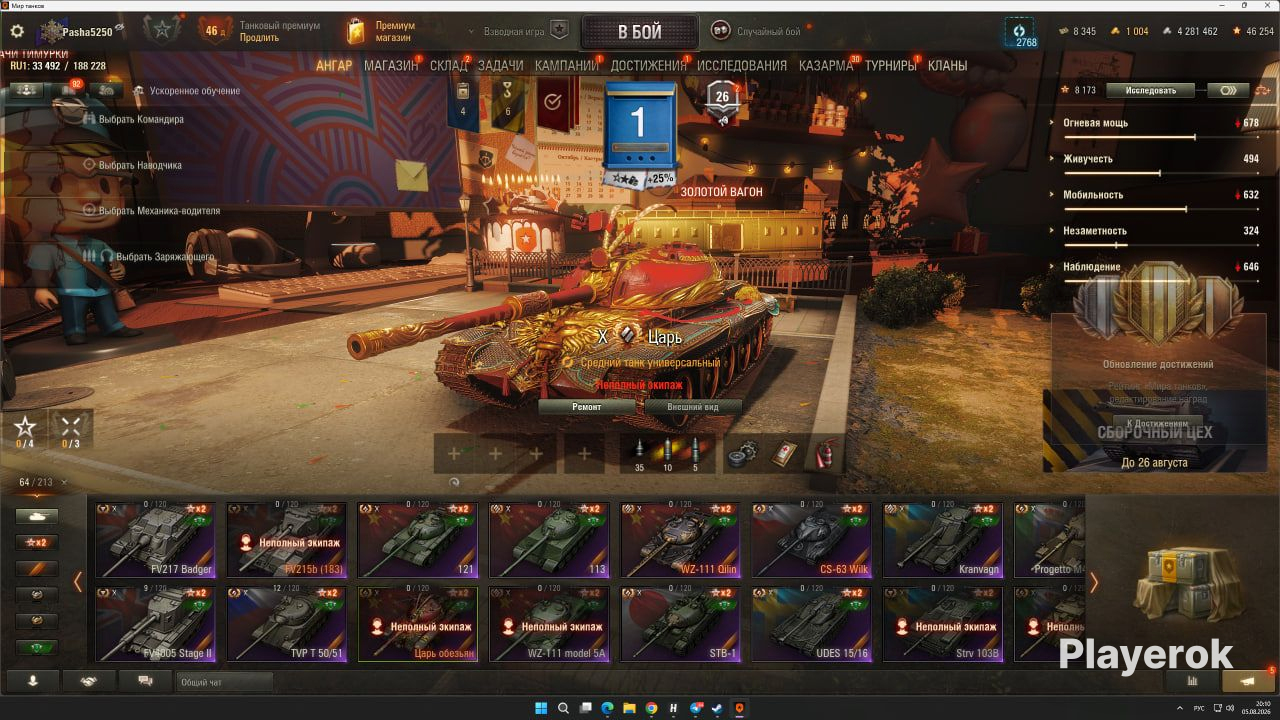This screenshot has height=720, width=1280.
Task: Expand Выбрать Командира crew slot
Action: pos(133,119)
